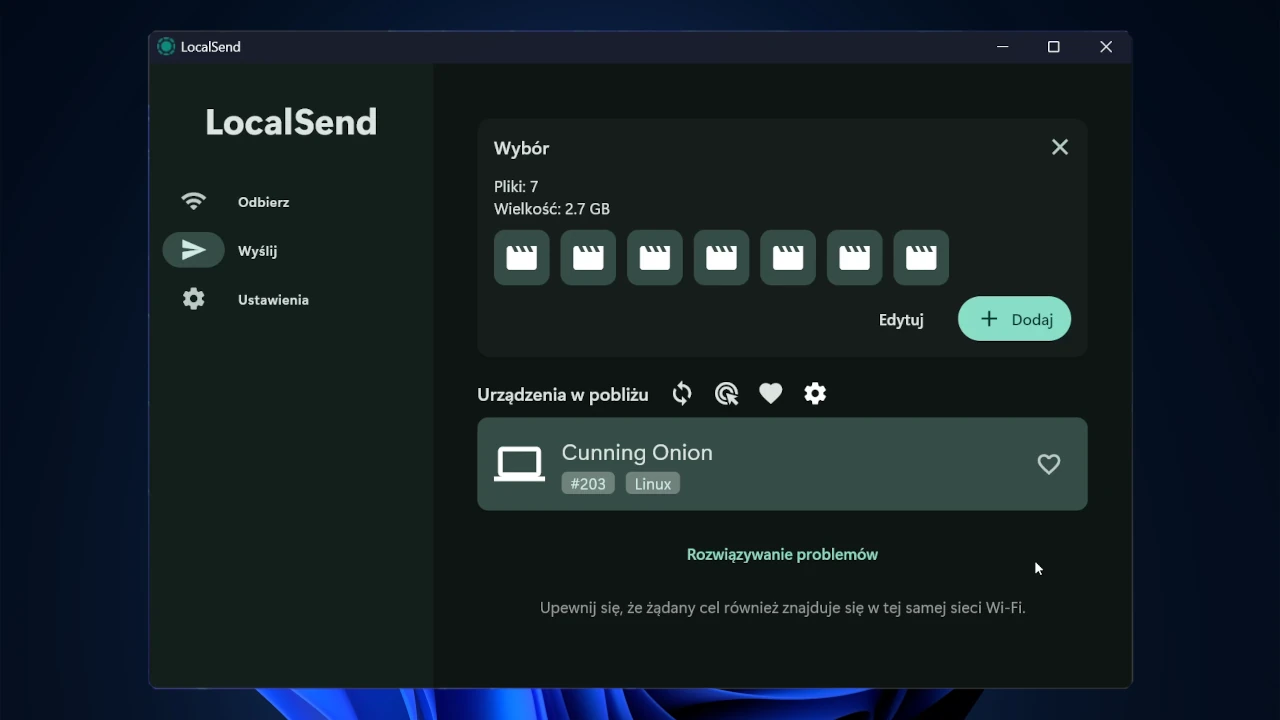Image resolution: width=1280 pixels, height=720 pixels.
Task: Open Ustawienia in the sidebar
Action: point(238,300)
